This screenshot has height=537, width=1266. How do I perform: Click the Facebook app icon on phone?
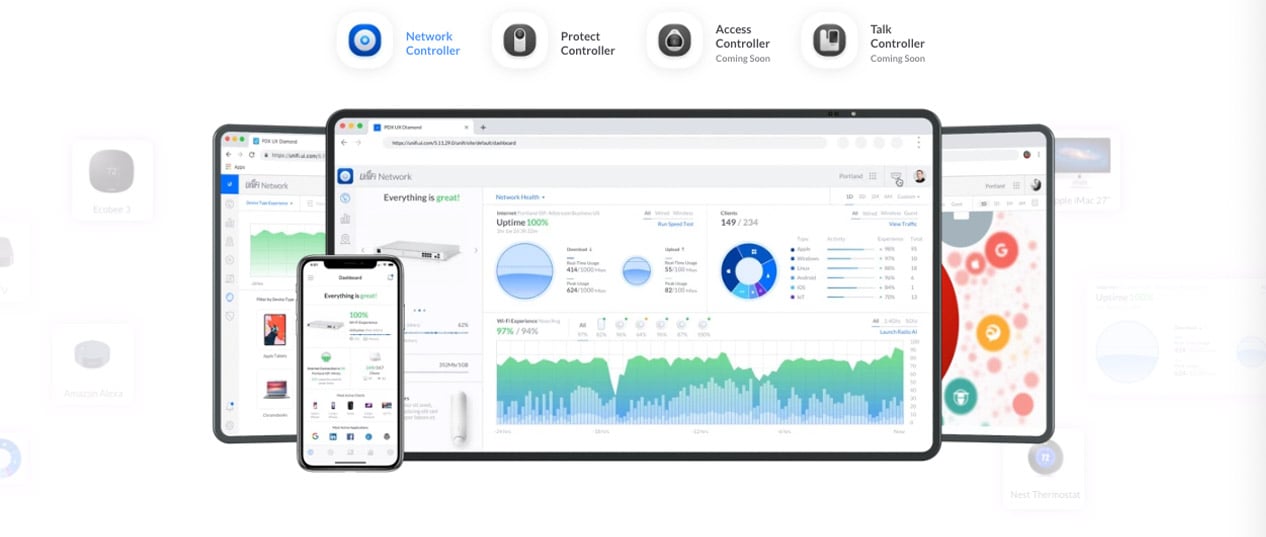351,437
